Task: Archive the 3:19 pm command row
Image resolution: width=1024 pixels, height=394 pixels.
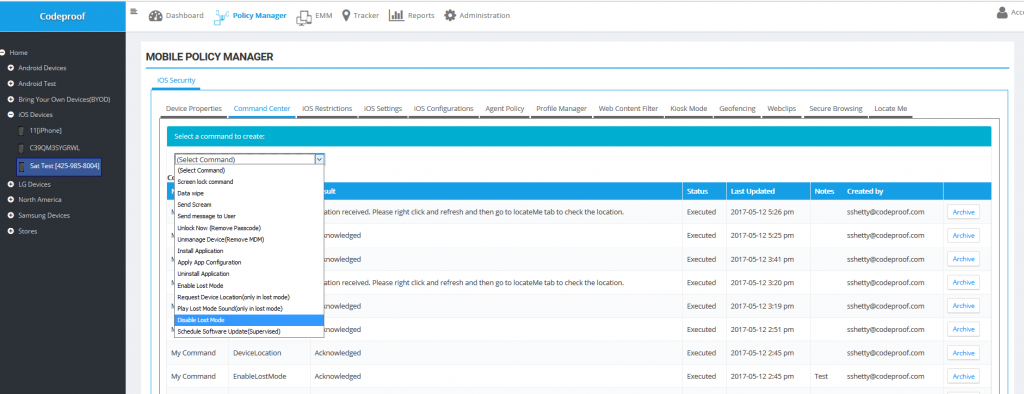Action: click(x=963, y=306)
